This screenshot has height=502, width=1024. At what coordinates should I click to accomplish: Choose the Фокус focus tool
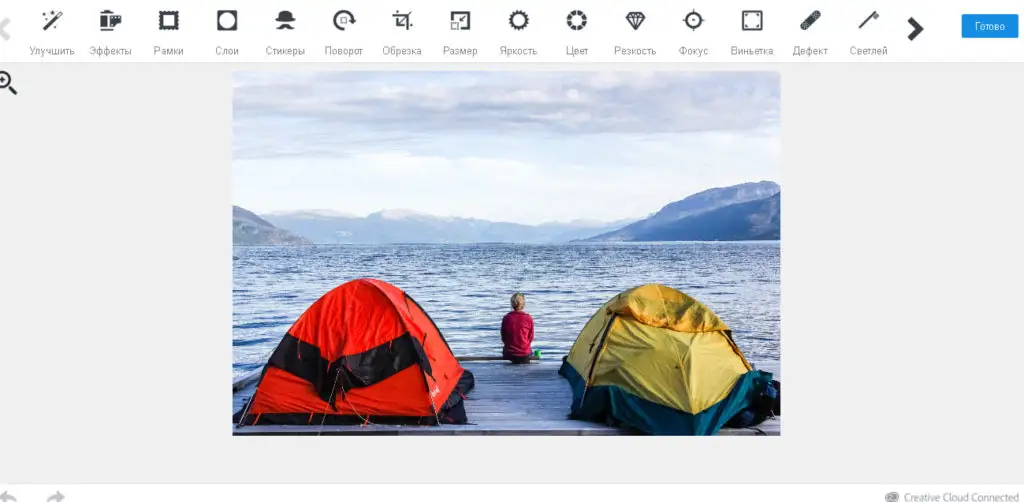coord(693,29)
